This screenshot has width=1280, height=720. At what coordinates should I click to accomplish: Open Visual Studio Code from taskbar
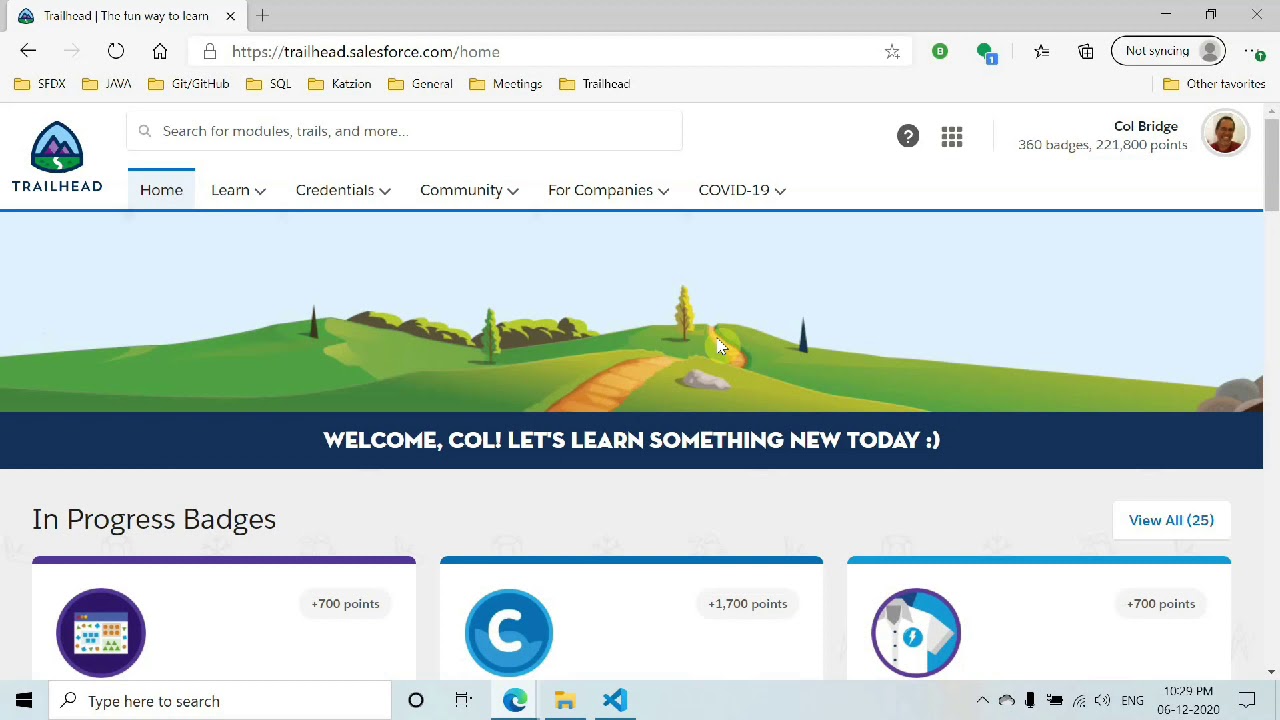click(615, 701)
